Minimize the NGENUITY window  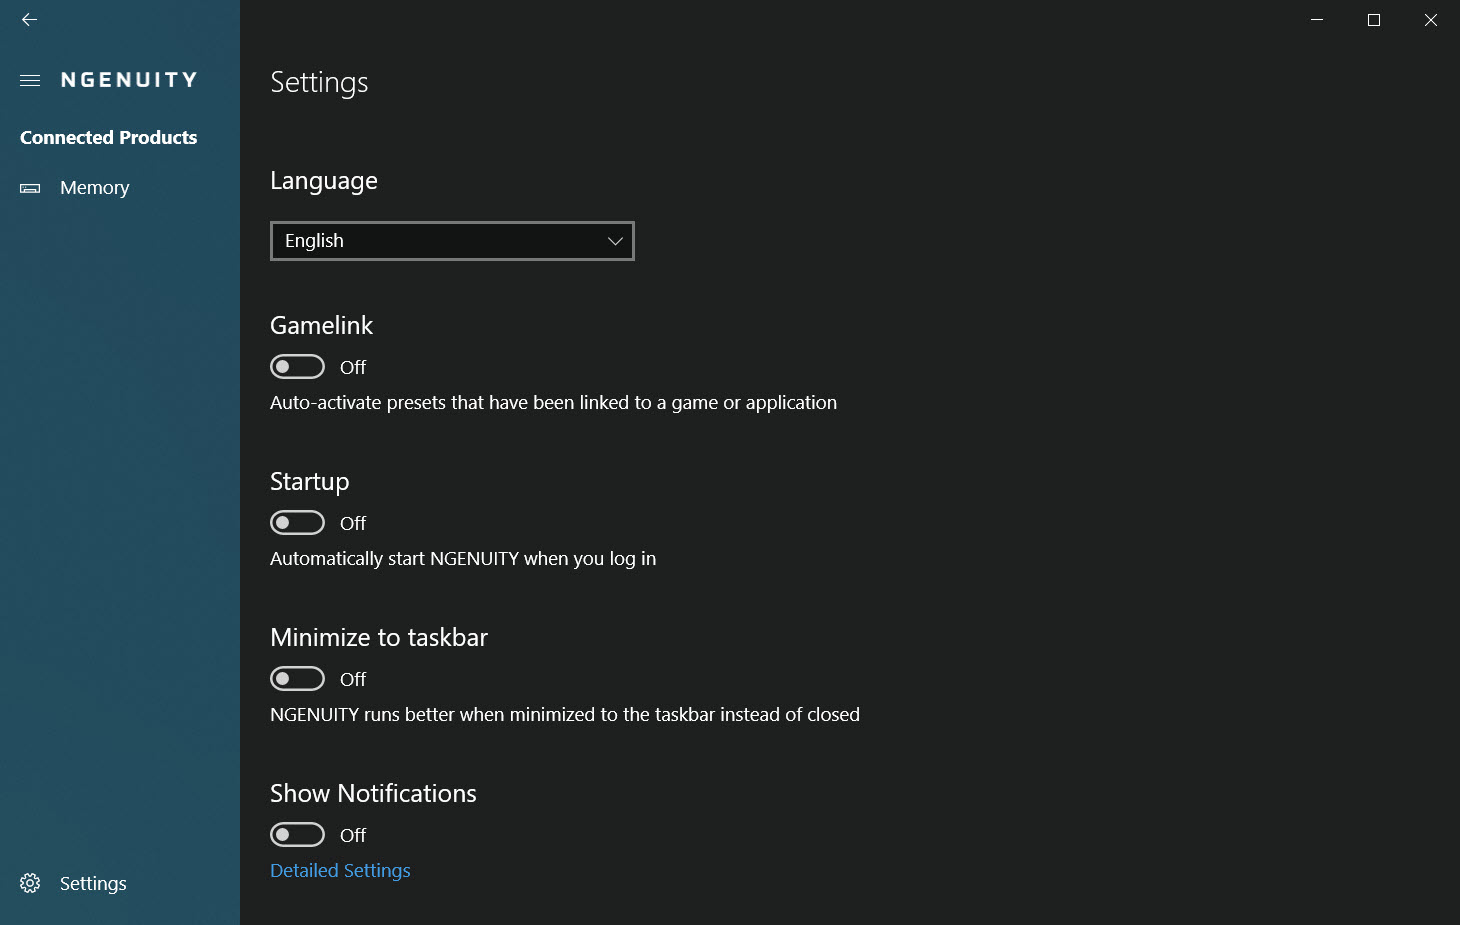point(1317,20)
